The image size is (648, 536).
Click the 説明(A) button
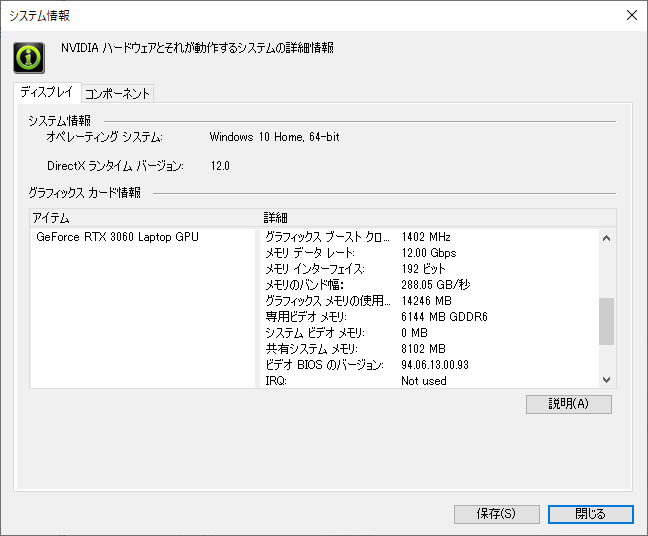point(569,404)
